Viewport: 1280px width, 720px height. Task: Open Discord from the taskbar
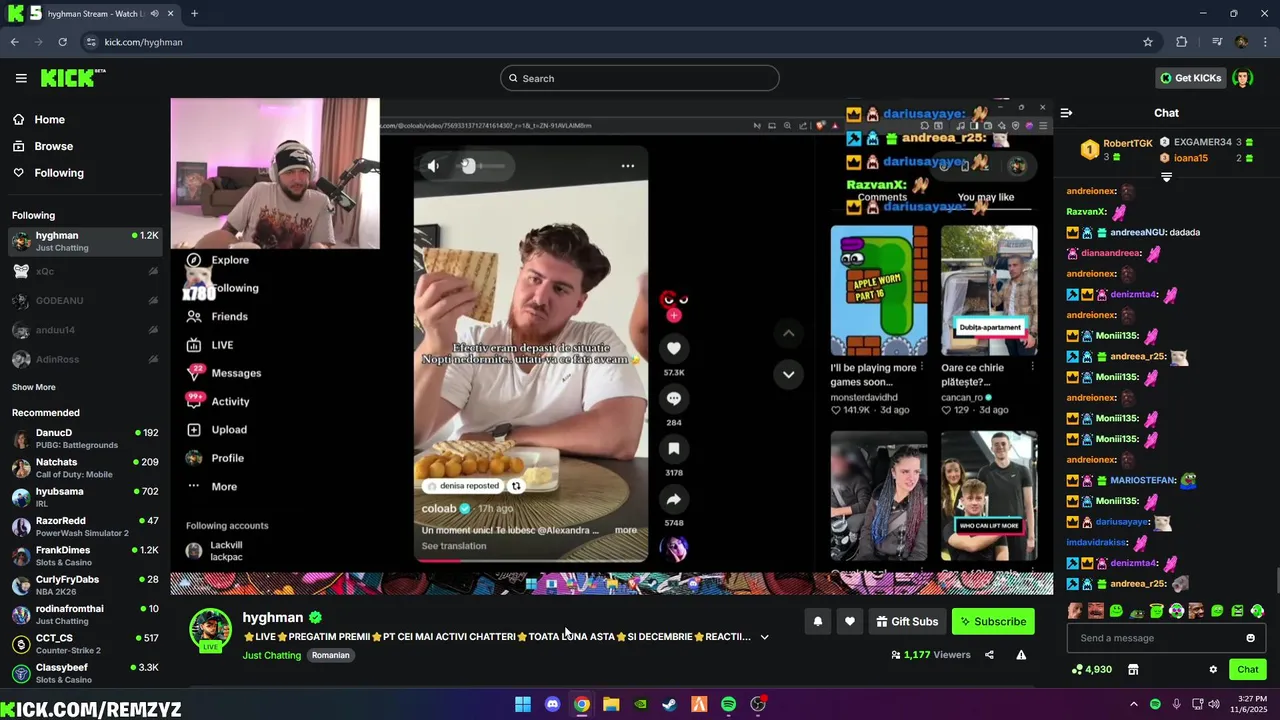point(552,704)
